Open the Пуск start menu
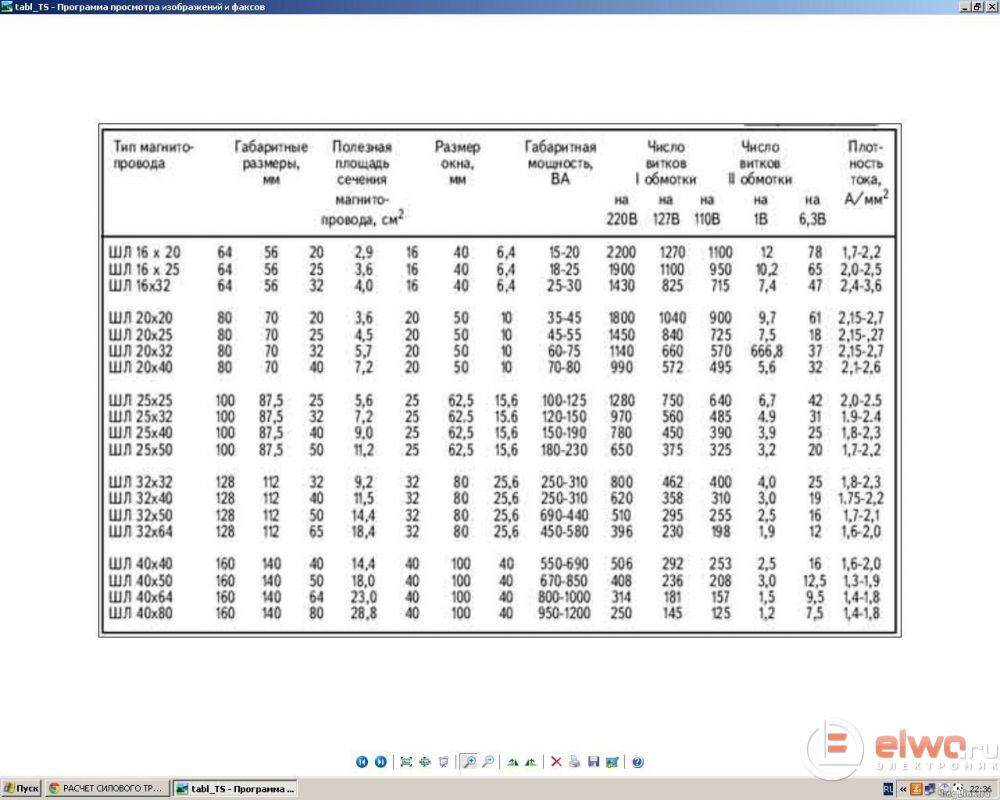 (x=21, y=789)
